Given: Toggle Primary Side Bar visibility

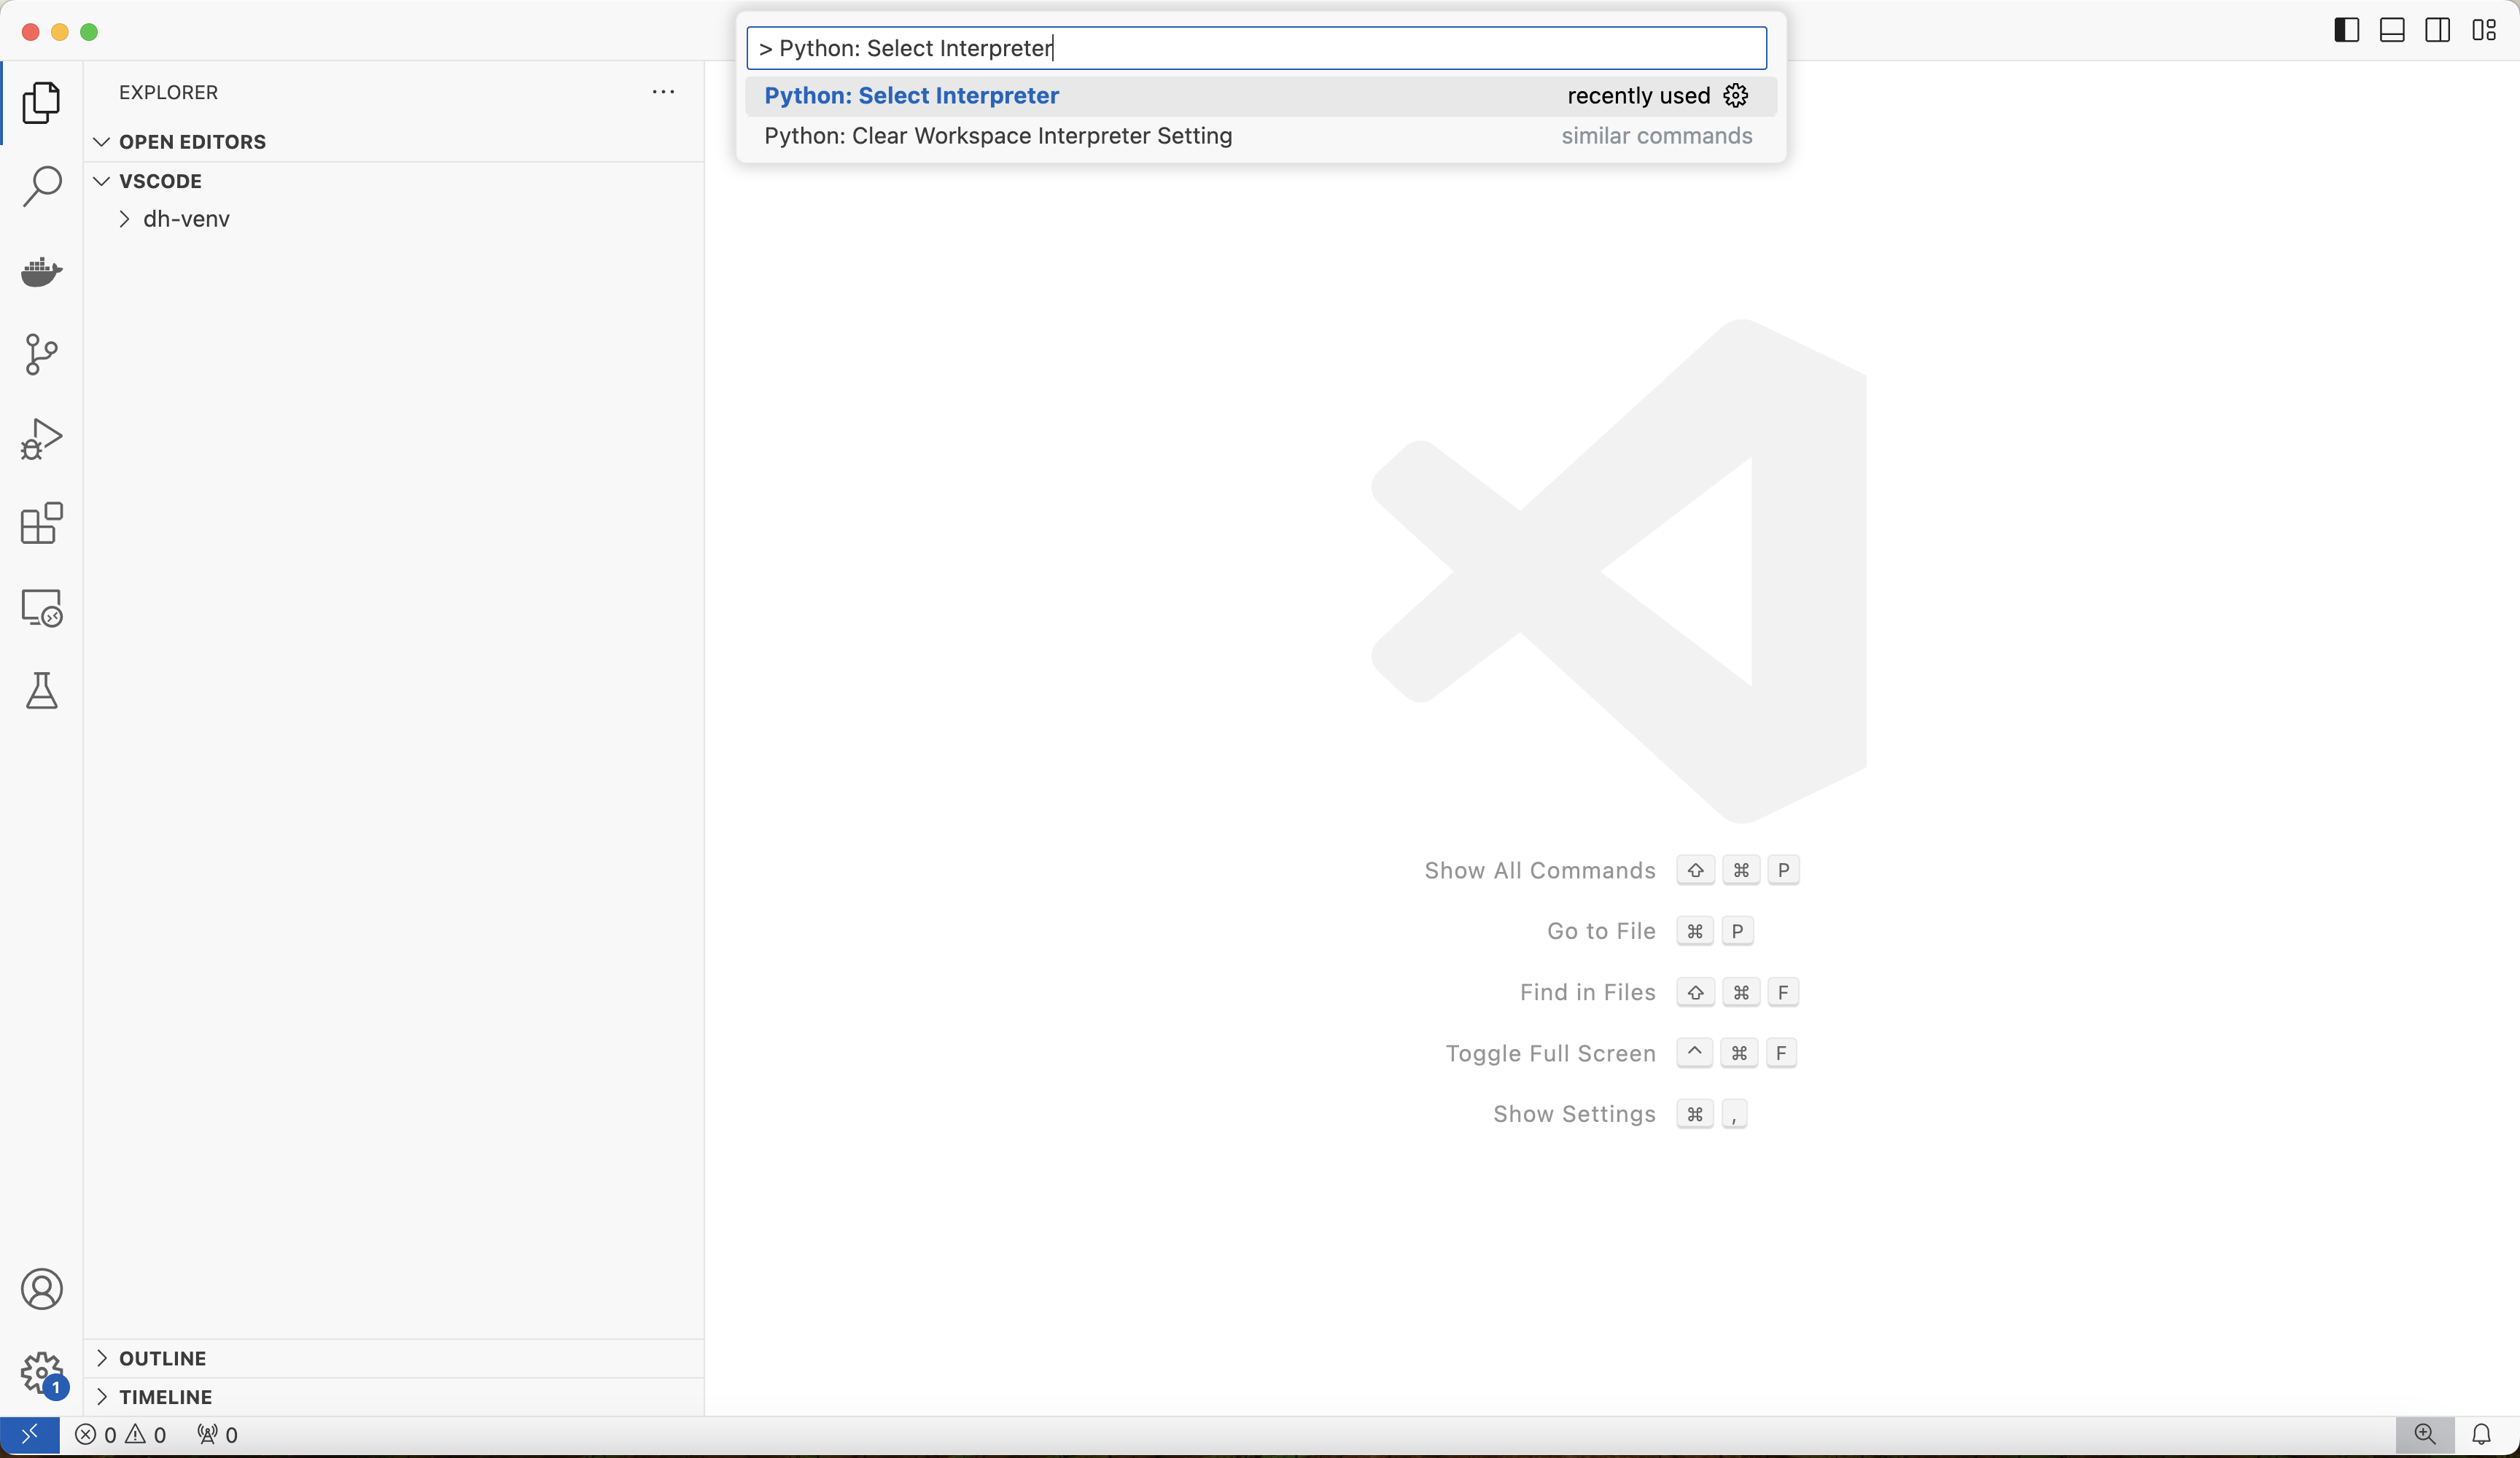Looking at the screenshot, I should tap(2346, 30).
